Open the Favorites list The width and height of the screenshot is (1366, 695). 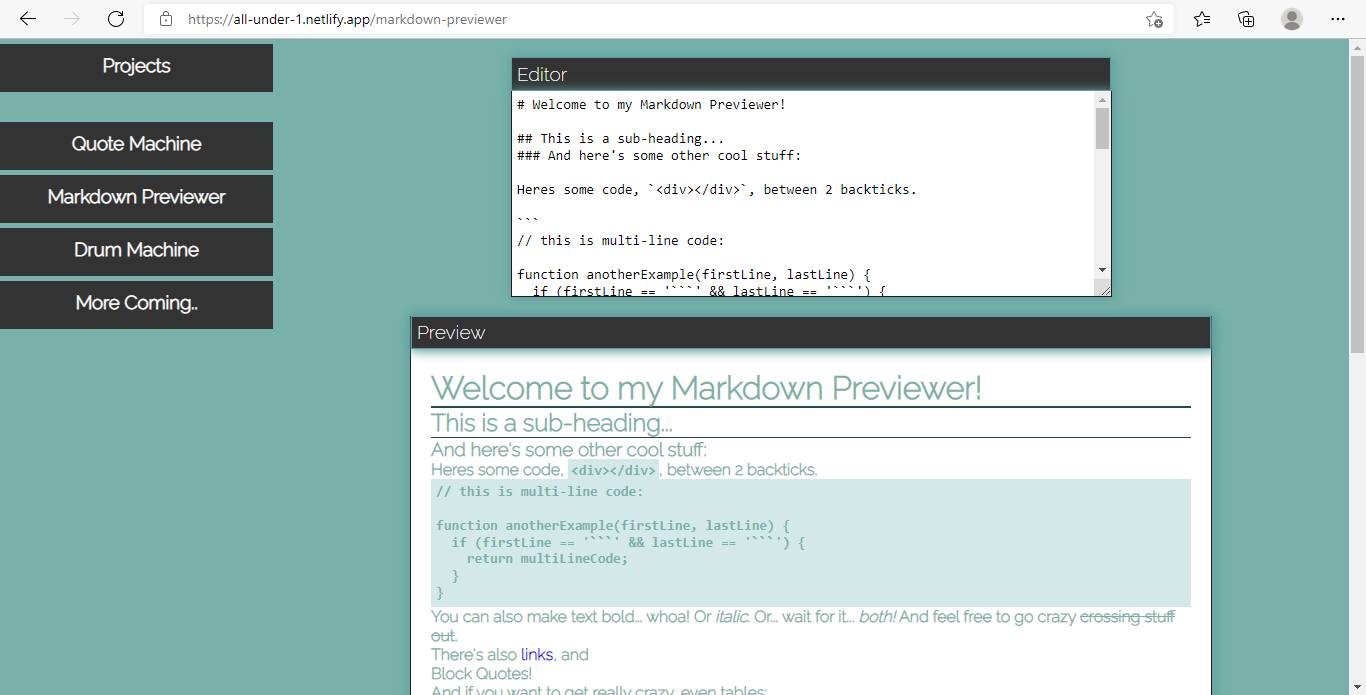tap(1202, 19)
